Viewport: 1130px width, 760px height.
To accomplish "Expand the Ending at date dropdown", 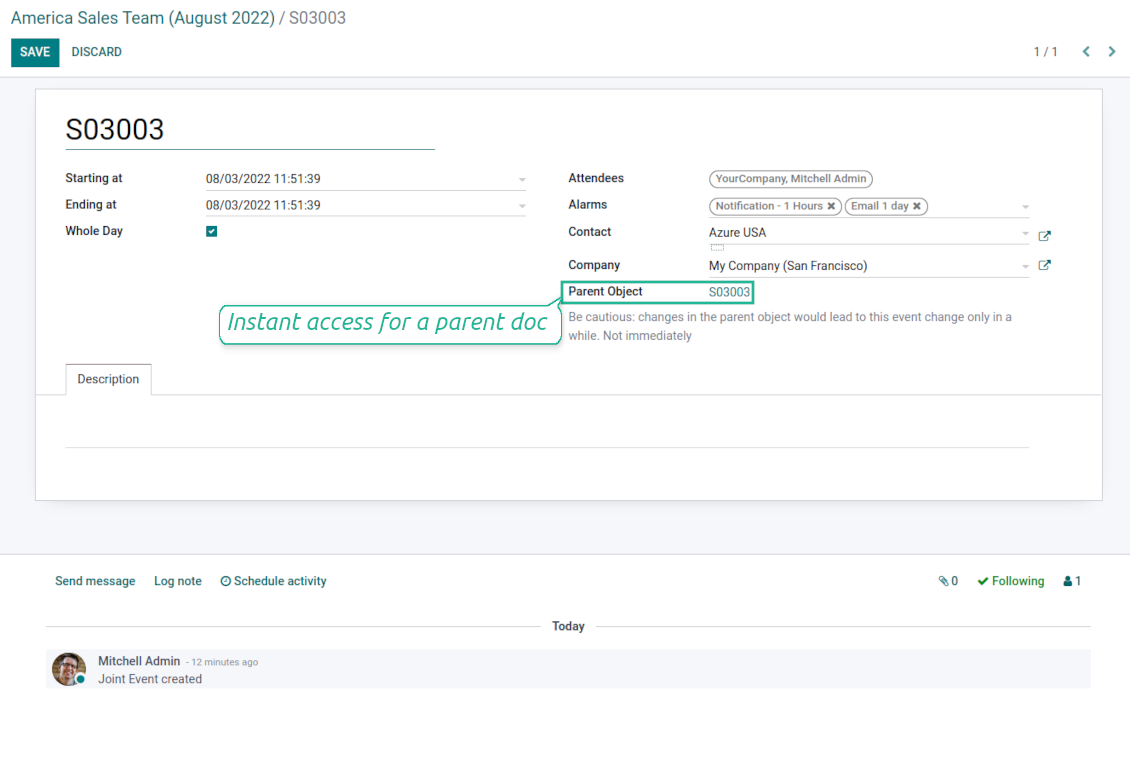I will [522, 206].
